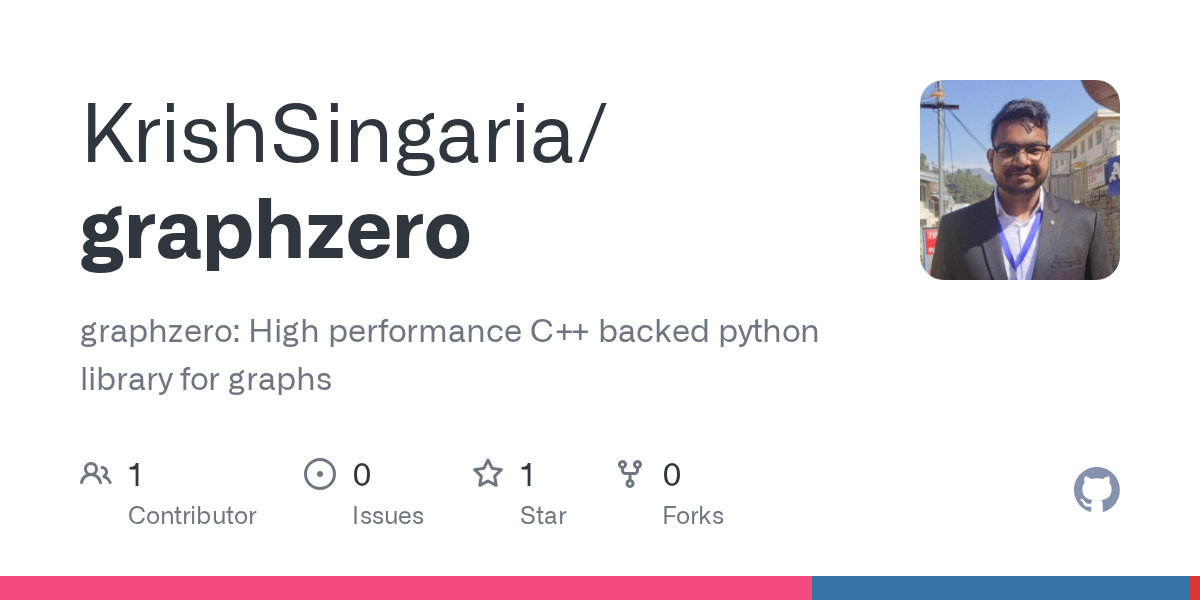
Task: Click the Issues label
Action: coord(388,516)
